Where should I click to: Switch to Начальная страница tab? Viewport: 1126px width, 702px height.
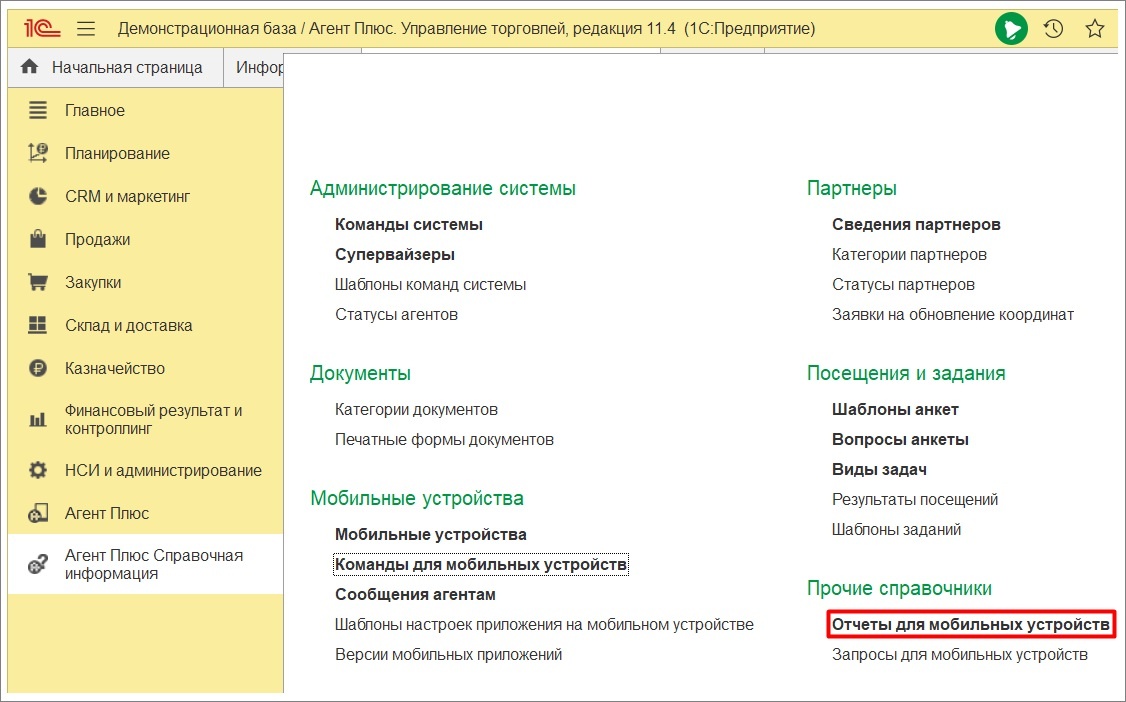(x=116, y=67)
